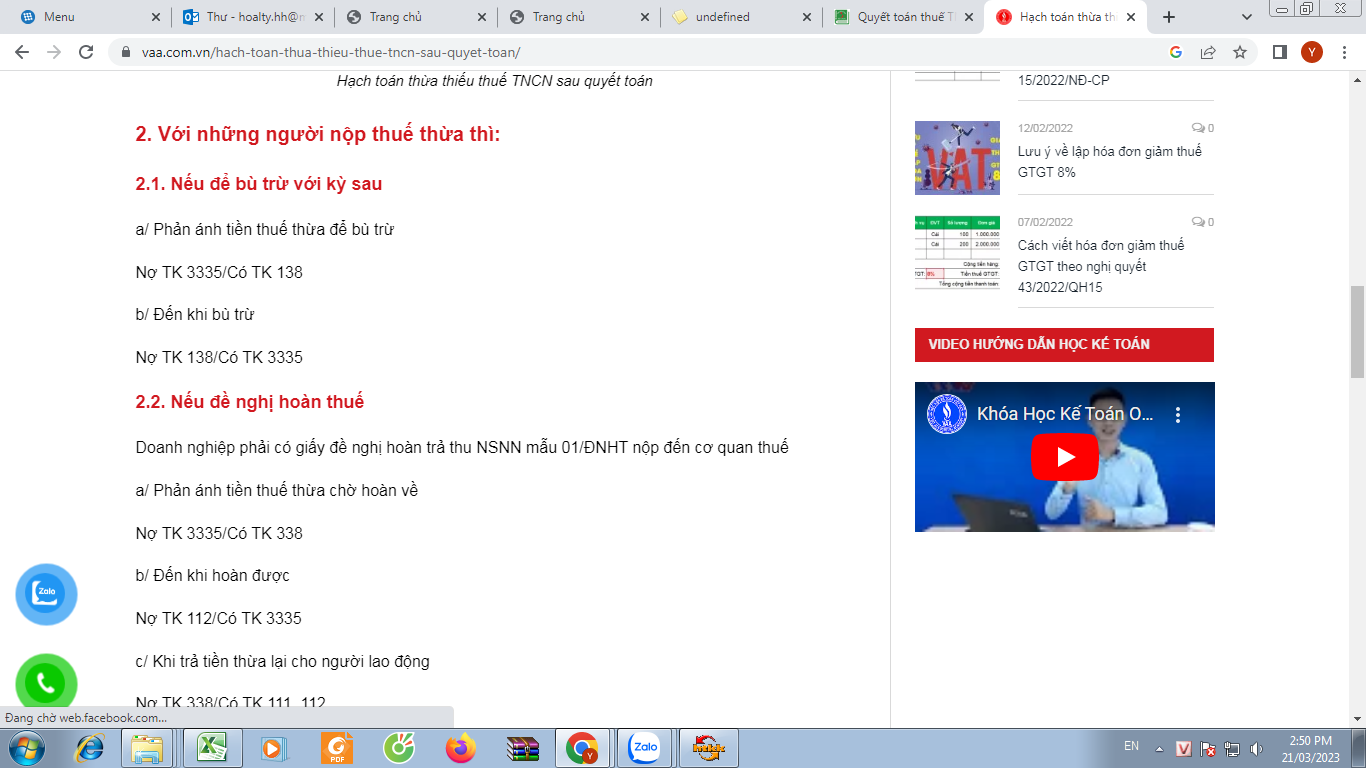Open article Cách viết hóa đơn giảm thuế GTGT

coord(1100,266)
